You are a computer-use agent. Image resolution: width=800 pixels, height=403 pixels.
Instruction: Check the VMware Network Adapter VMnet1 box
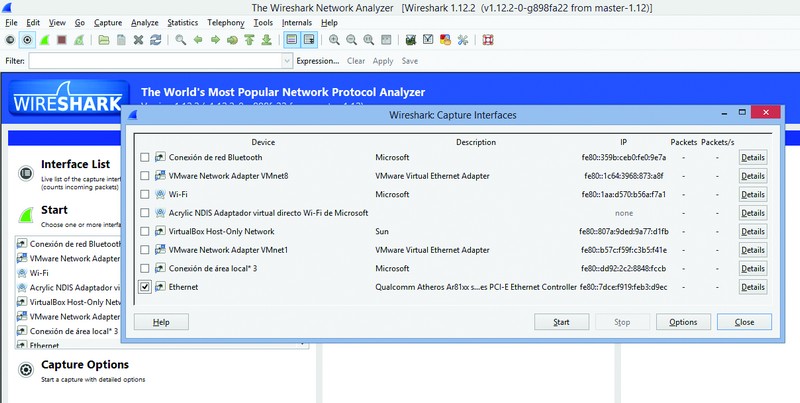pyautogui.click(x=145, y=250)
